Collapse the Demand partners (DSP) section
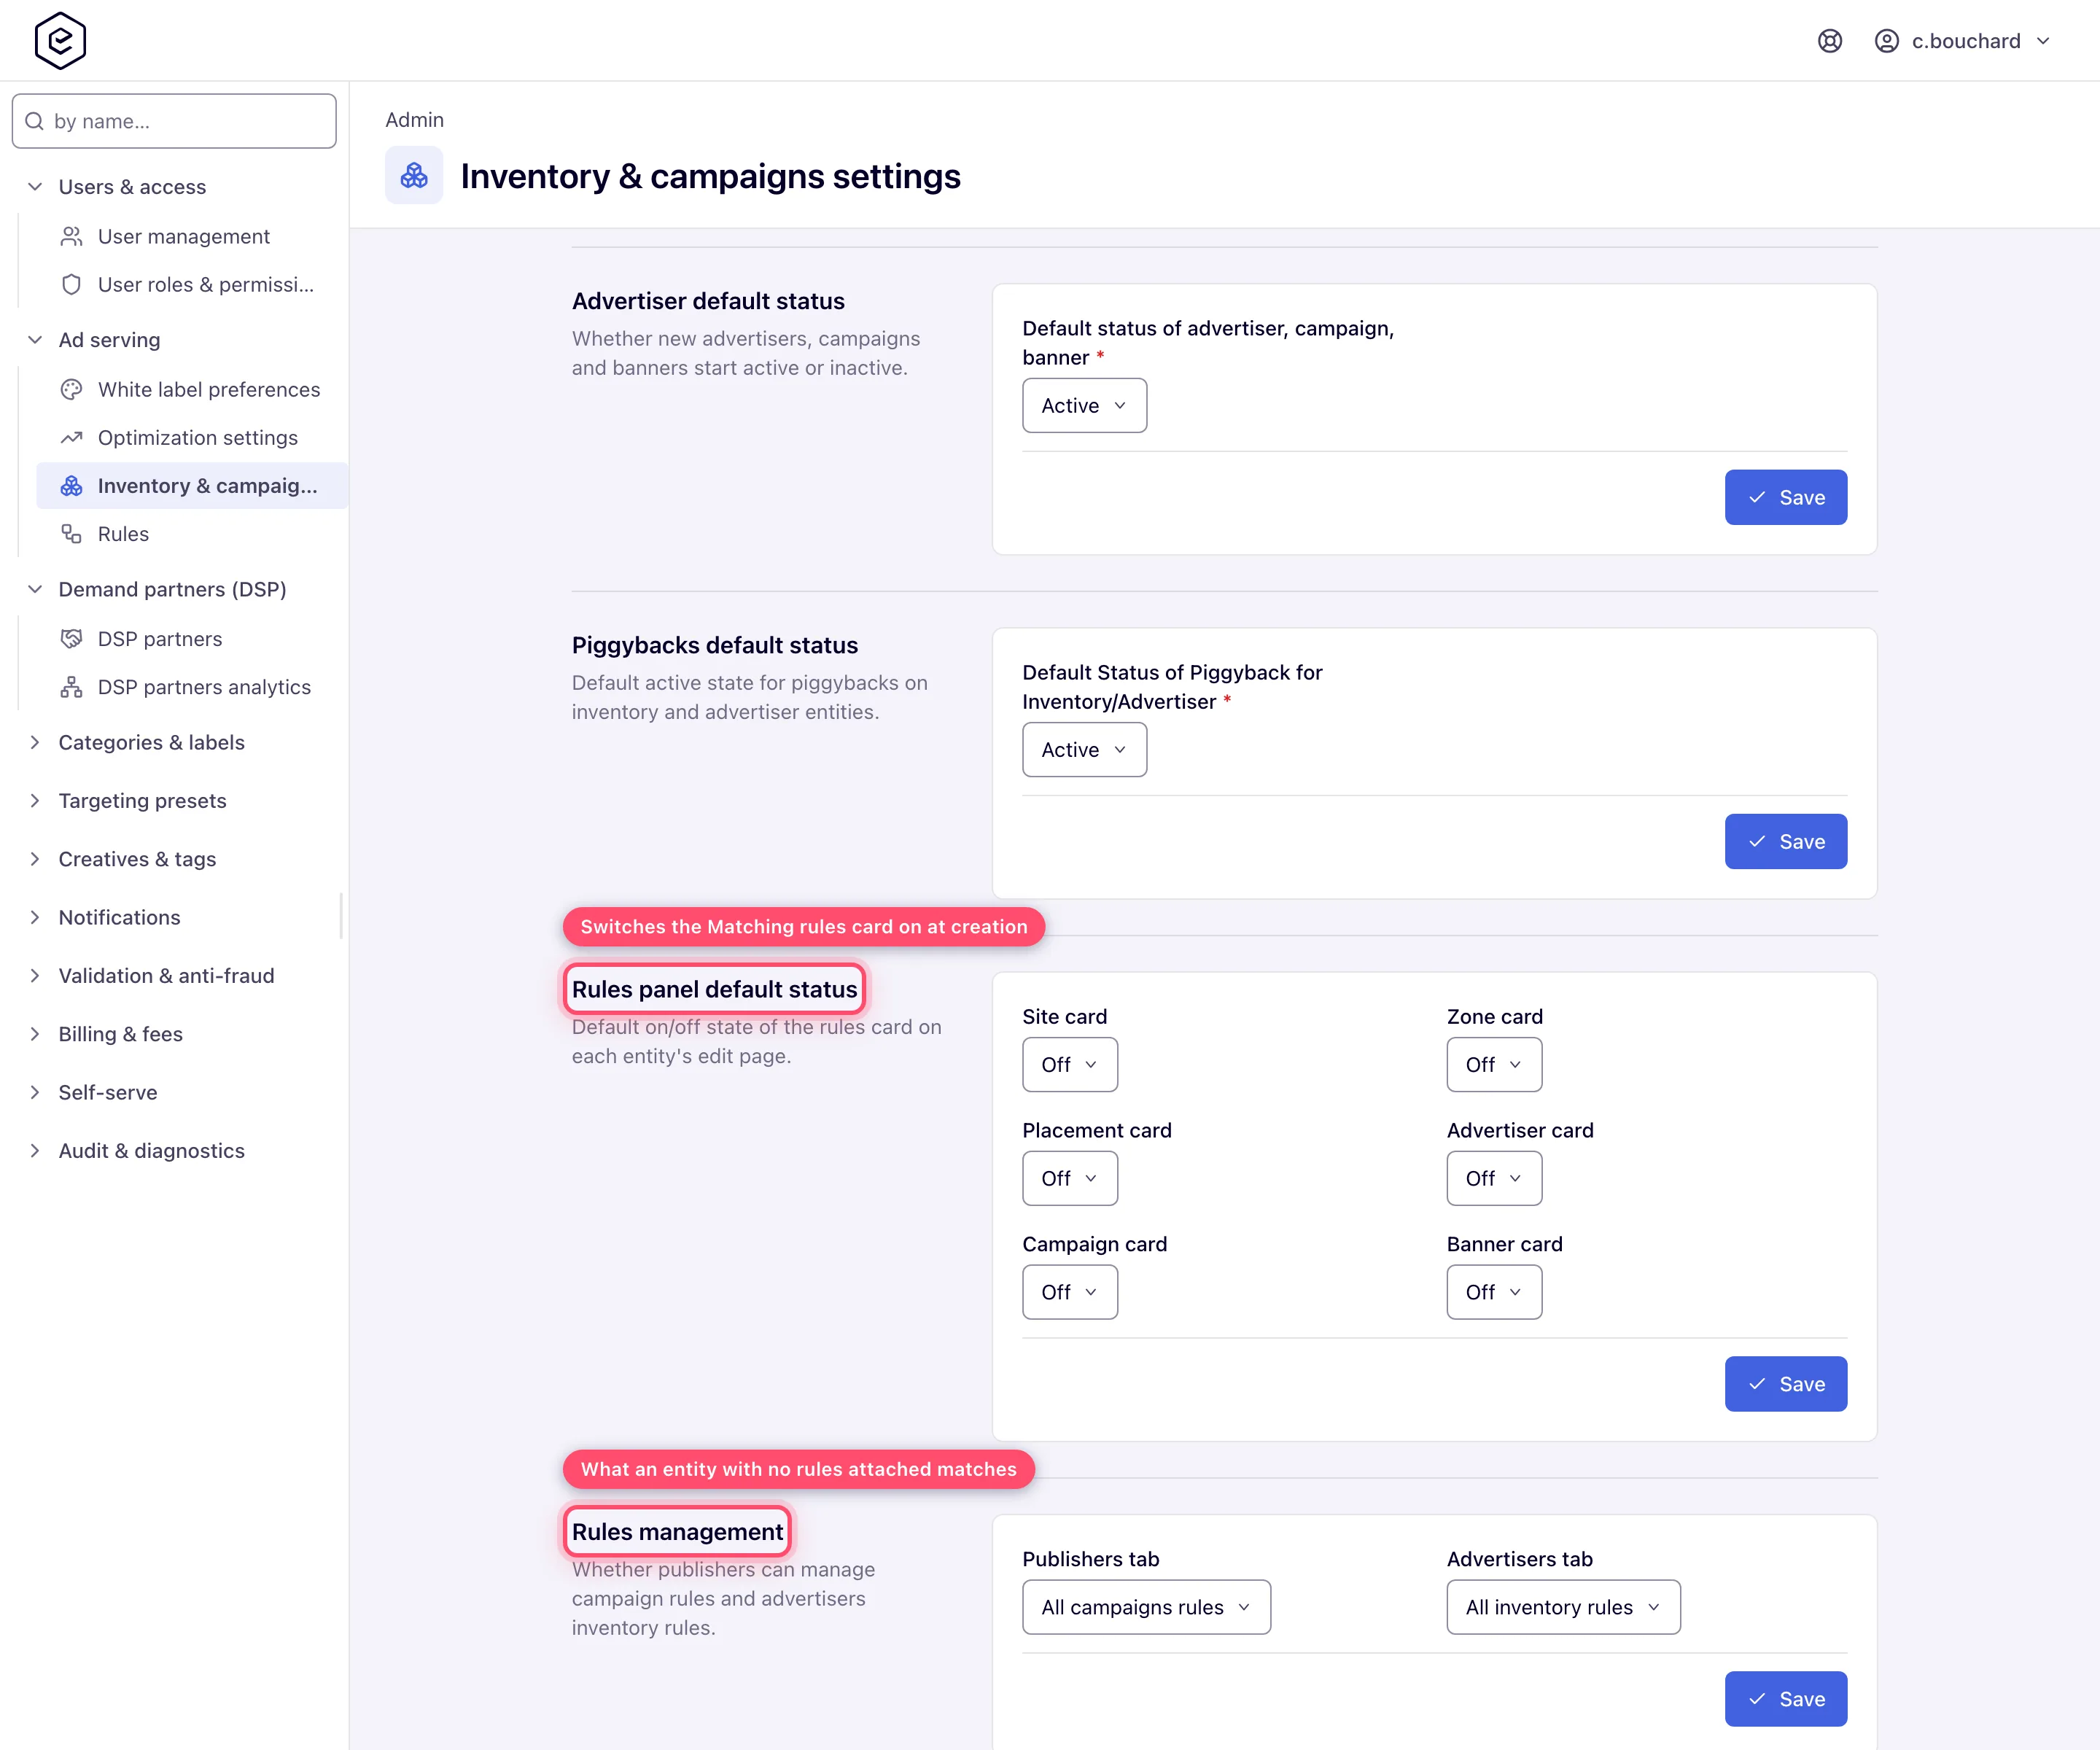The image size is (2100, 1750). [x=35, y=589]
